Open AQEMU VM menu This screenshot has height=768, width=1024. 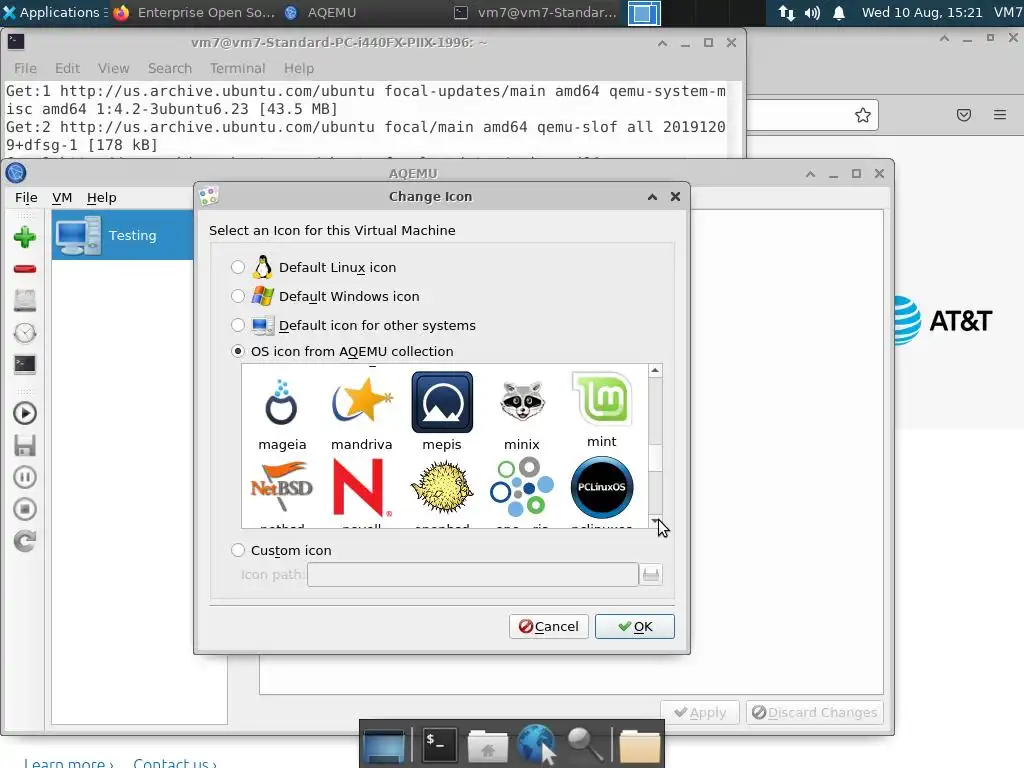62,197
